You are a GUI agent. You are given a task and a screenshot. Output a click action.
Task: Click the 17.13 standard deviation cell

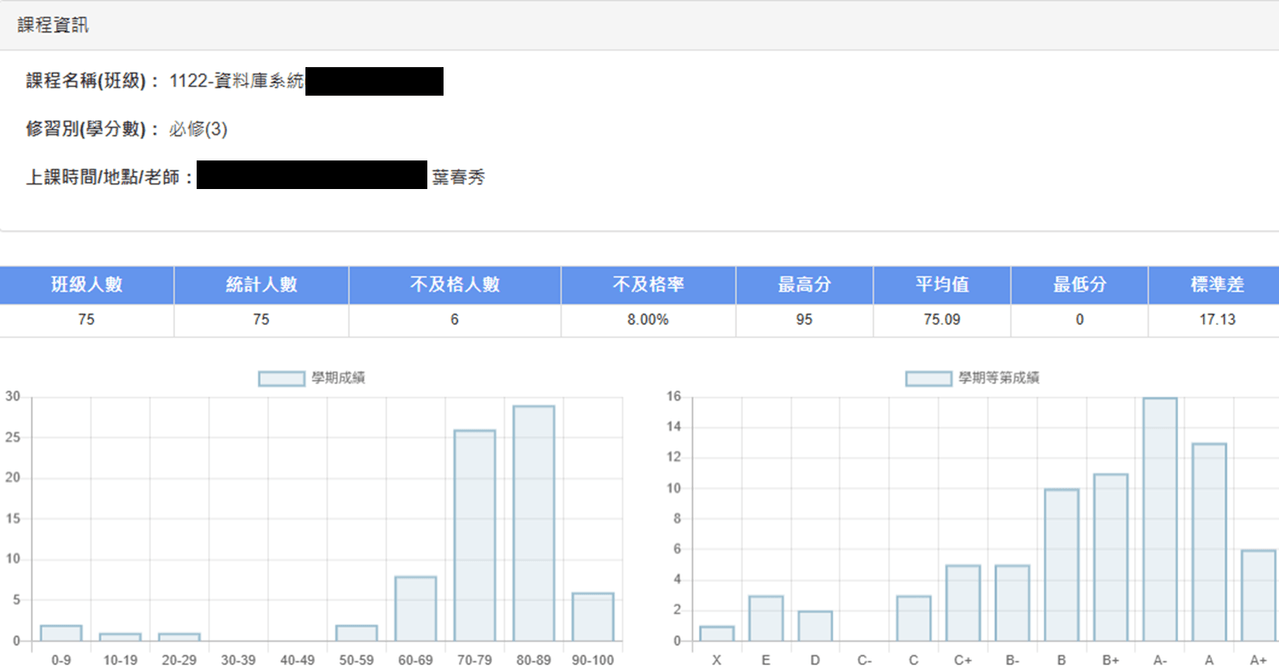(x=1214, y=320)
